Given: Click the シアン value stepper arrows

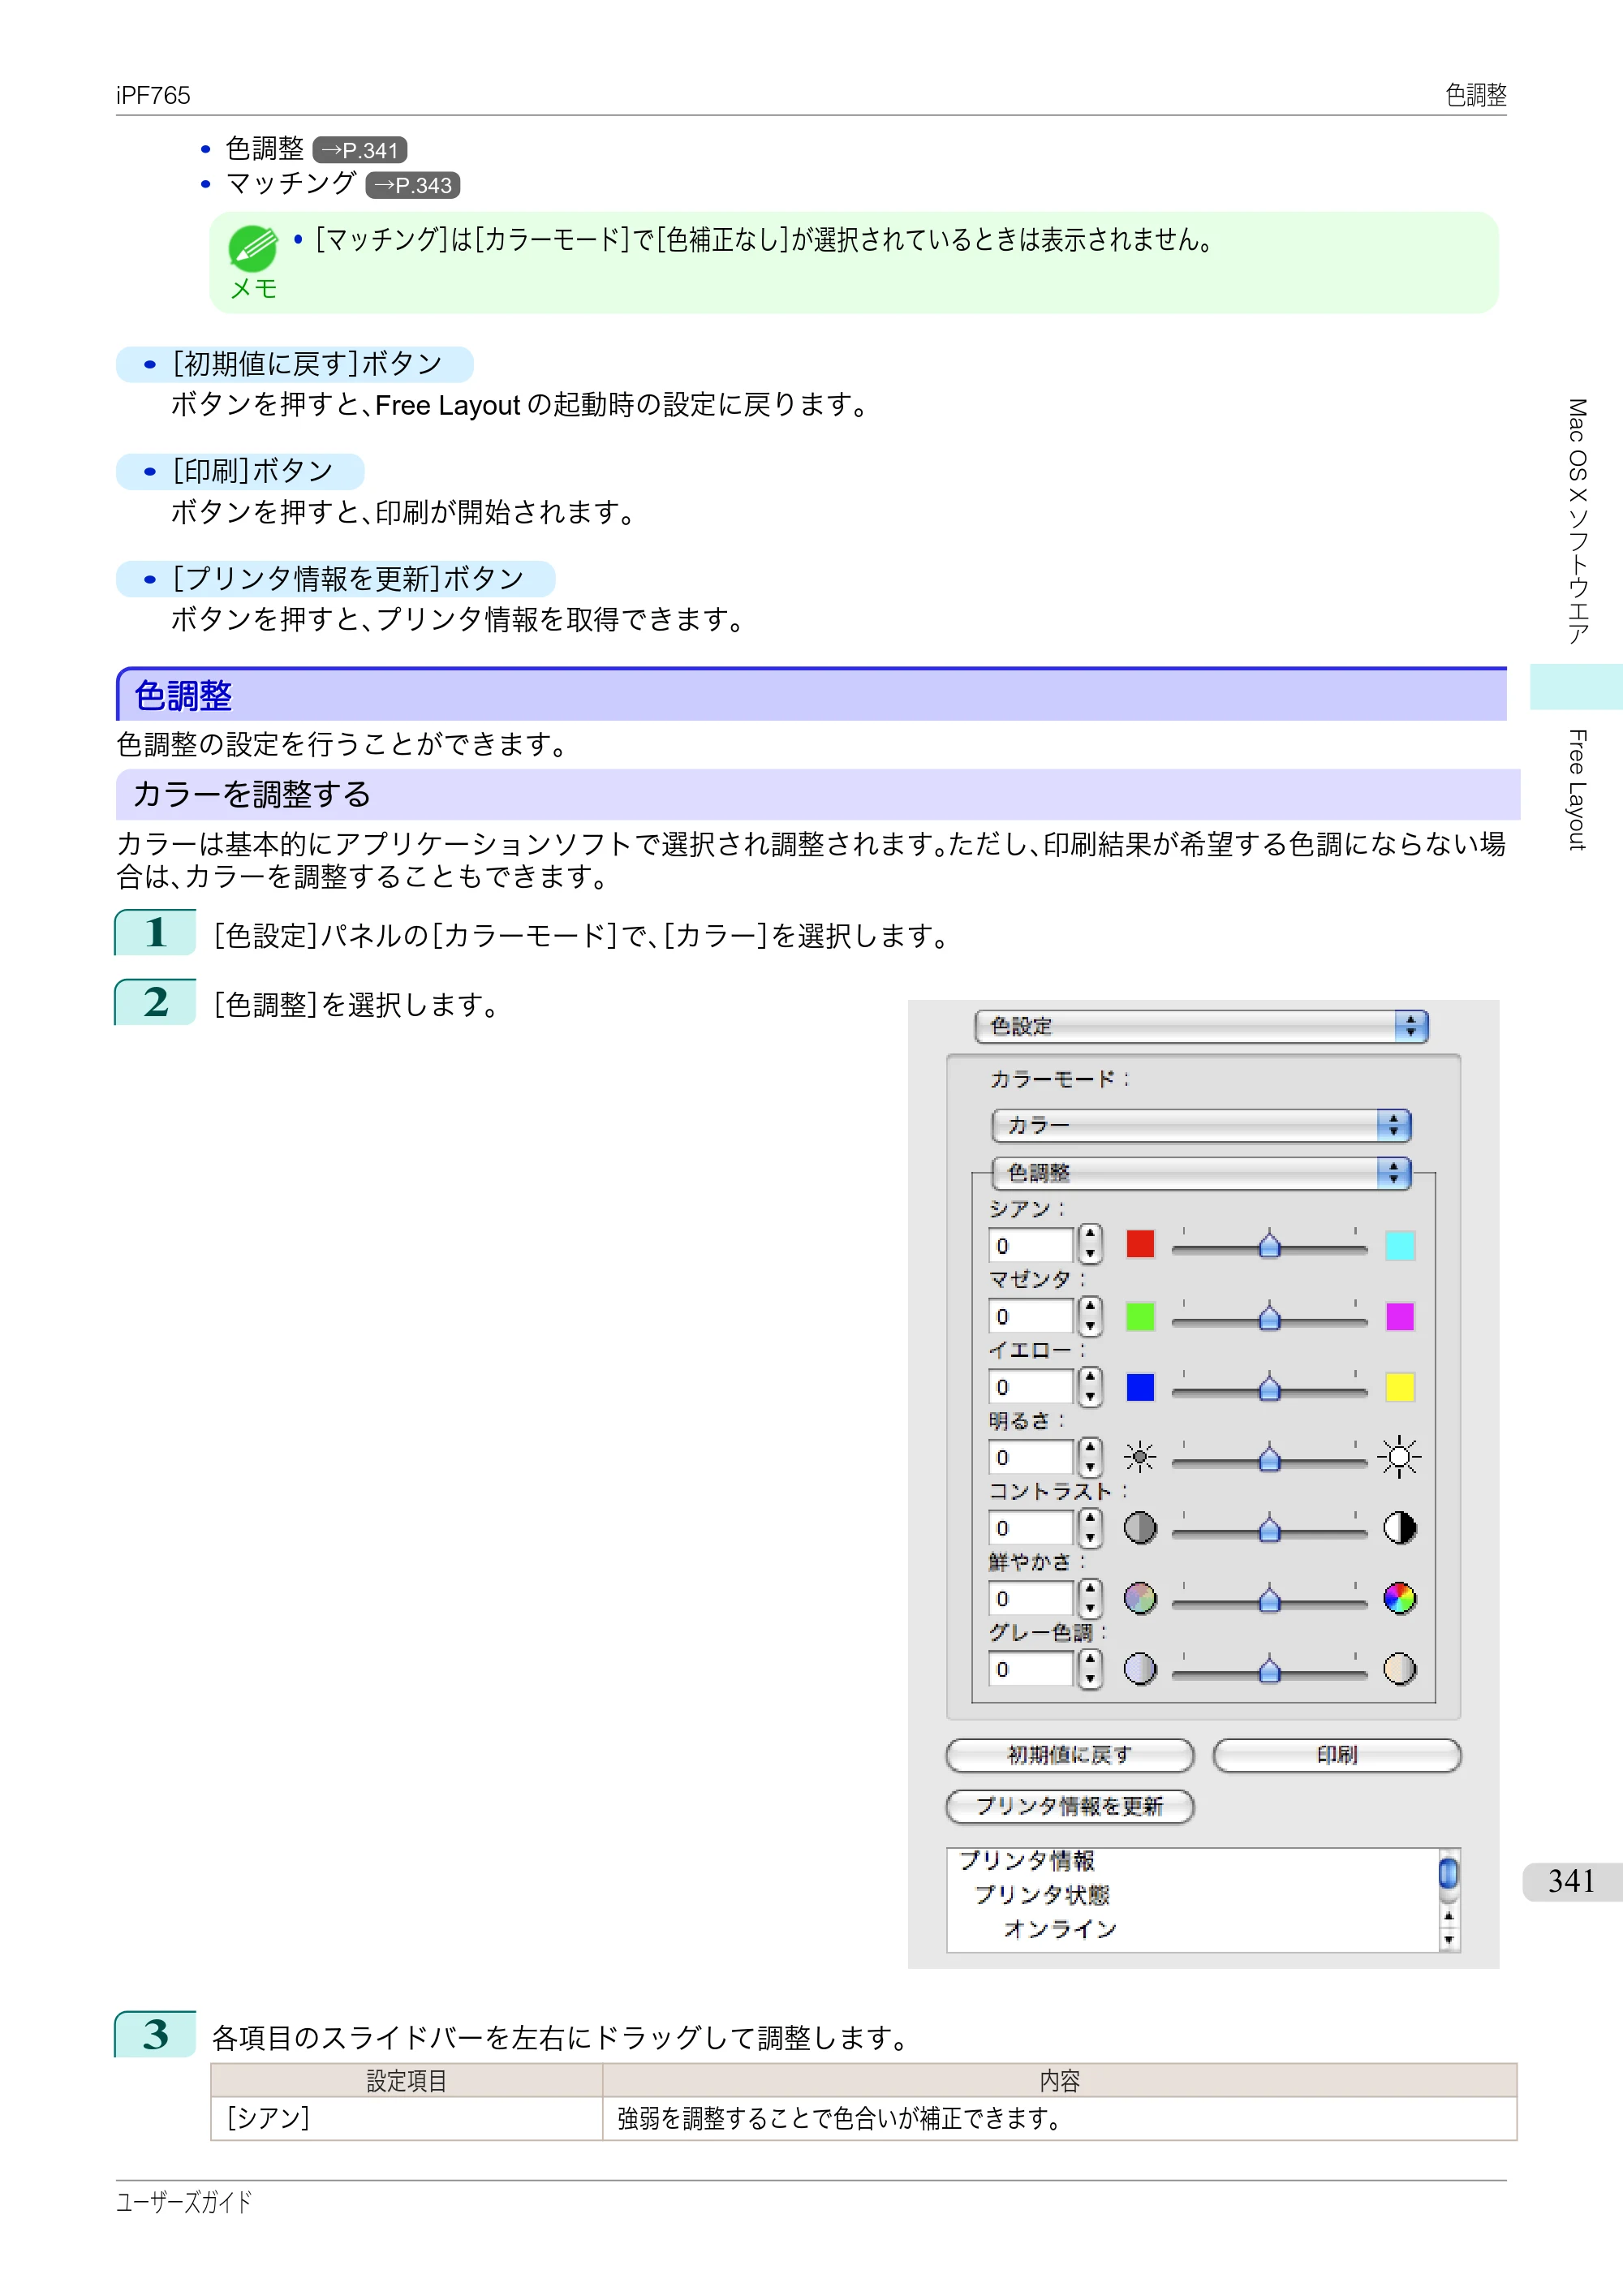Looking at the screenshot, I should coord(1091,1244).
